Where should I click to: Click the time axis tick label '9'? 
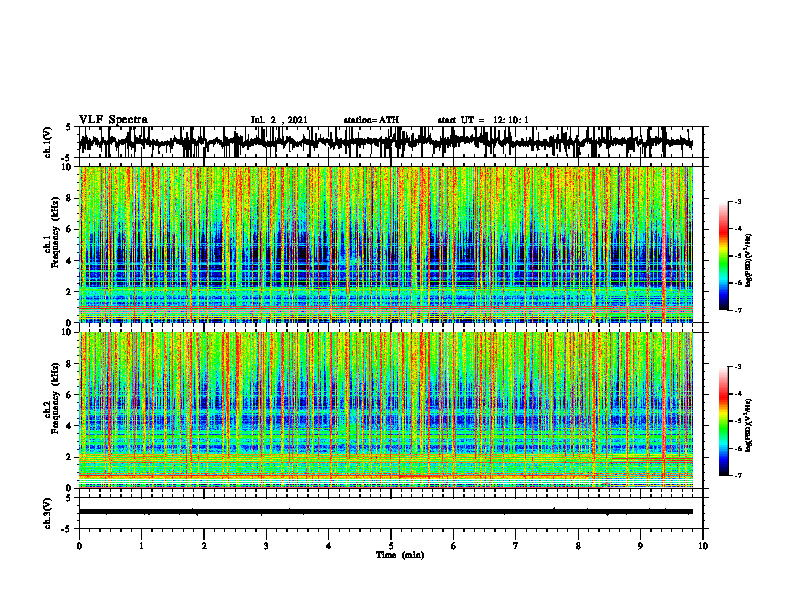[640, 546]
